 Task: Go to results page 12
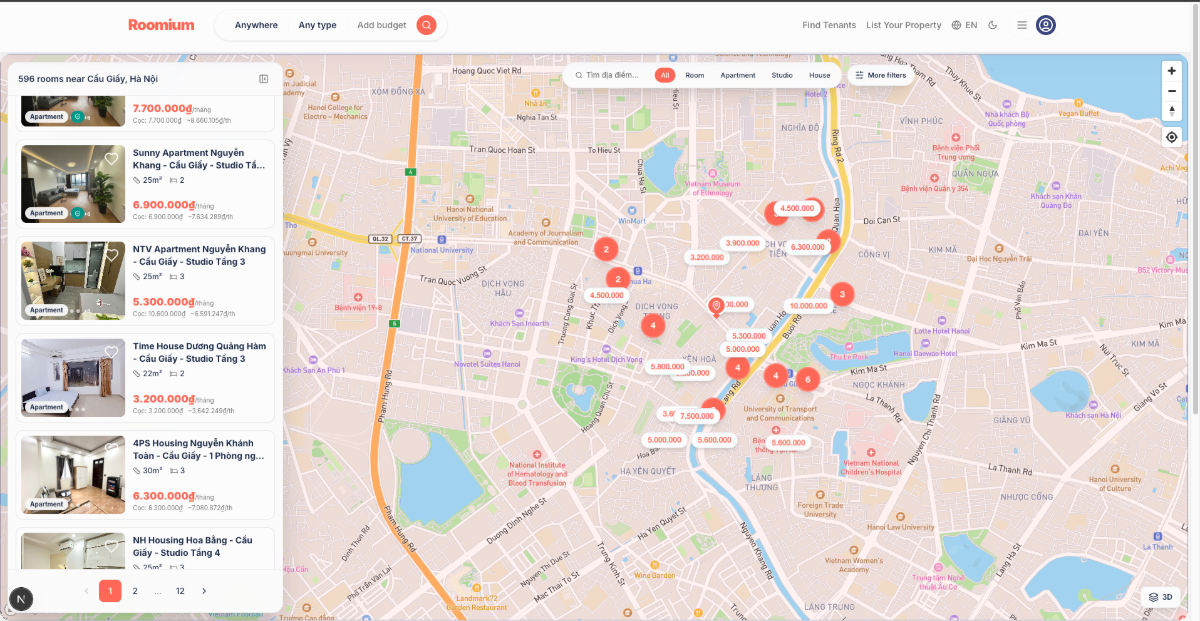click(x=180, y=591)
